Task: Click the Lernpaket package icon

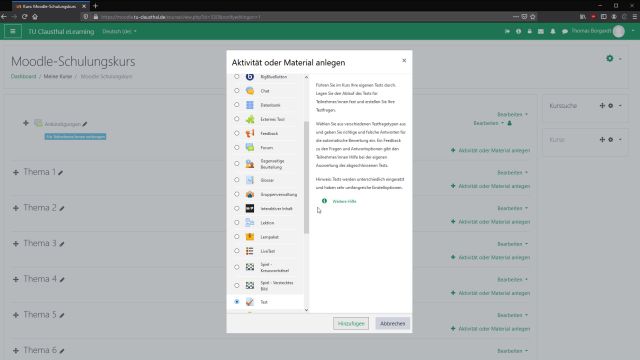Action: [250, 237]
